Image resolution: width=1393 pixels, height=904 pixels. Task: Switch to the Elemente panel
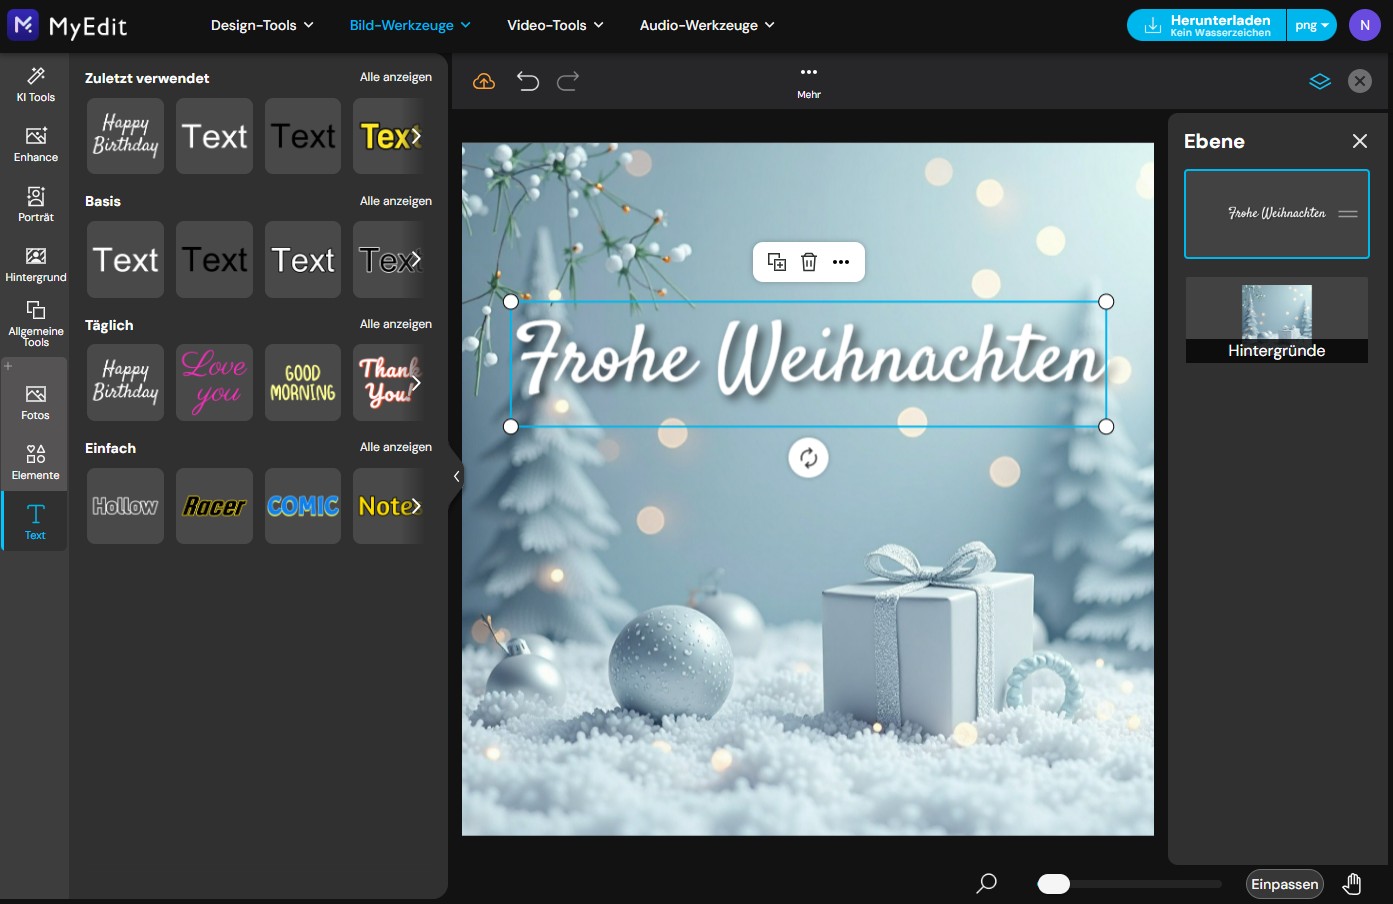(x=35, y=461)
